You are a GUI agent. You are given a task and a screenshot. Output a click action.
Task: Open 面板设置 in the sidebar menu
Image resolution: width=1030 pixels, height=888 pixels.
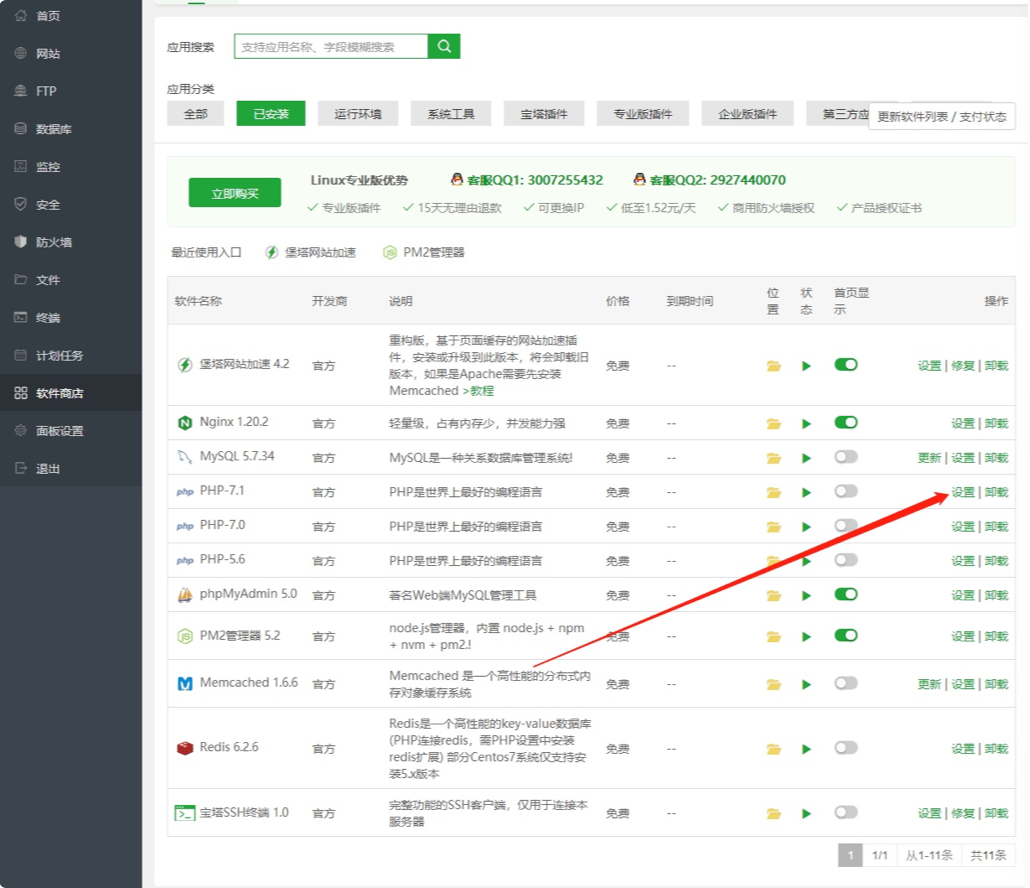pos(71,431)
